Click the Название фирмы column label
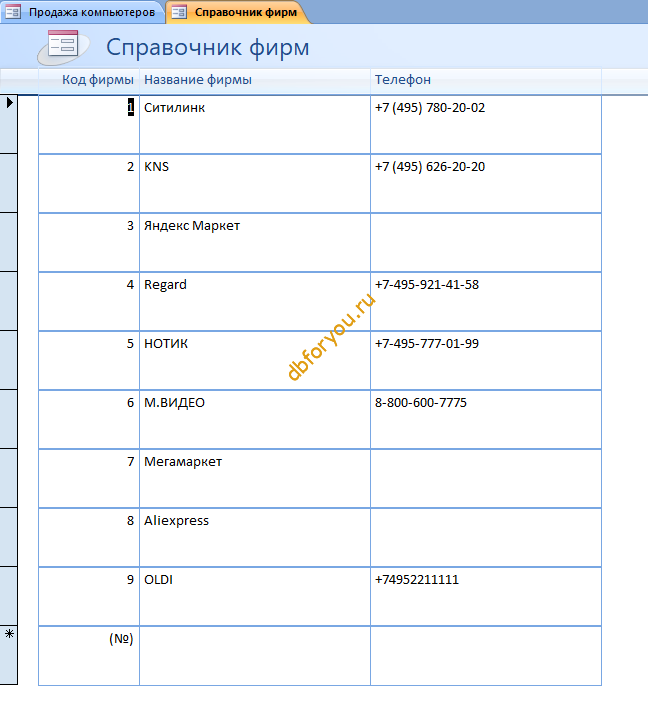 (x=198, y=80)
